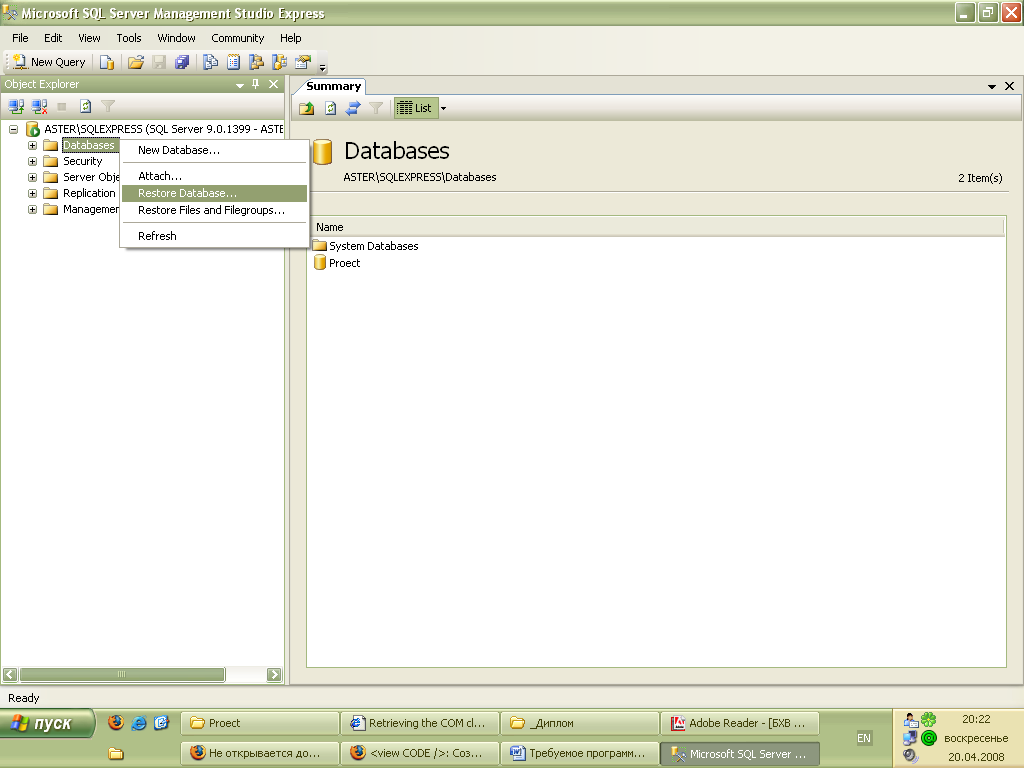Image resolution: width=1024 pixels, height=768 pixels.
Task: Select the ASTER\SQLEXPRESS server in tree
Action: [x=163, y=129]
